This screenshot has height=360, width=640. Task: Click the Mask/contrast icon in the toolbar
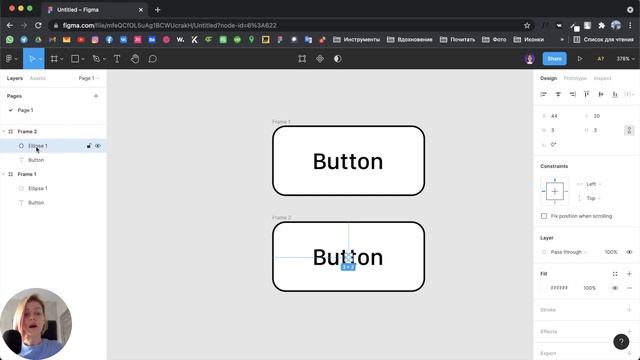pyautogui.click(x=338, y=59)
